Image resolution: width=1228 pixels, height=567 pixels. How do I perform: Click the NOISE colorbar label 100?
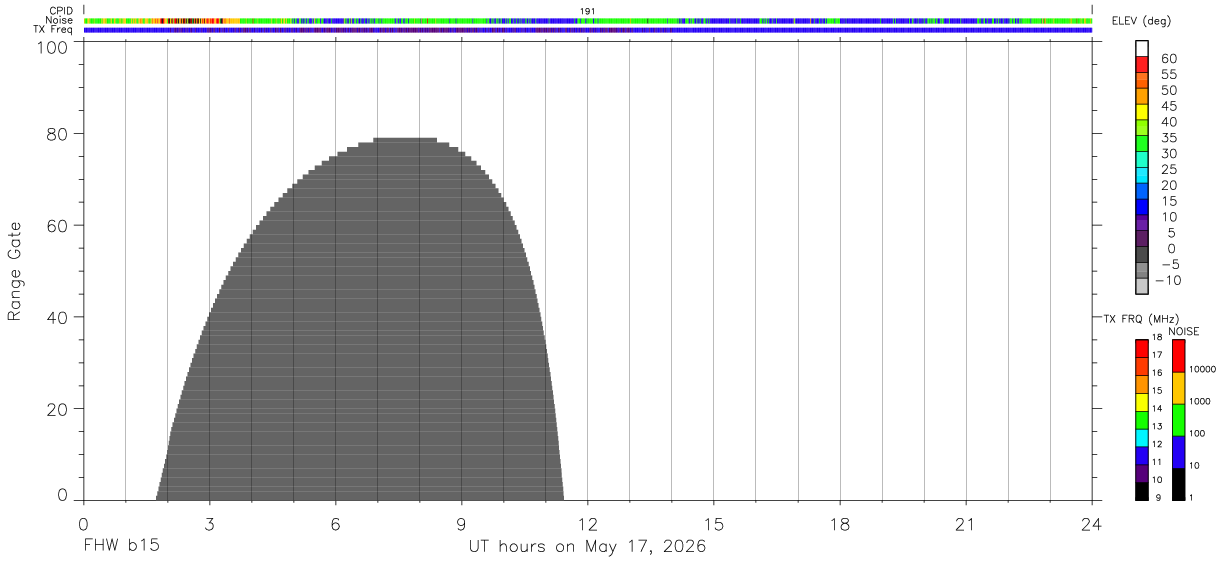(1198, 433)
